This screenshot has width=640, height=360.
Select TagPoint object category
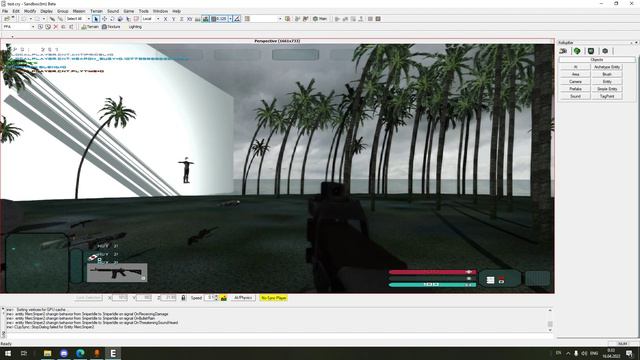tap(607, 96)
